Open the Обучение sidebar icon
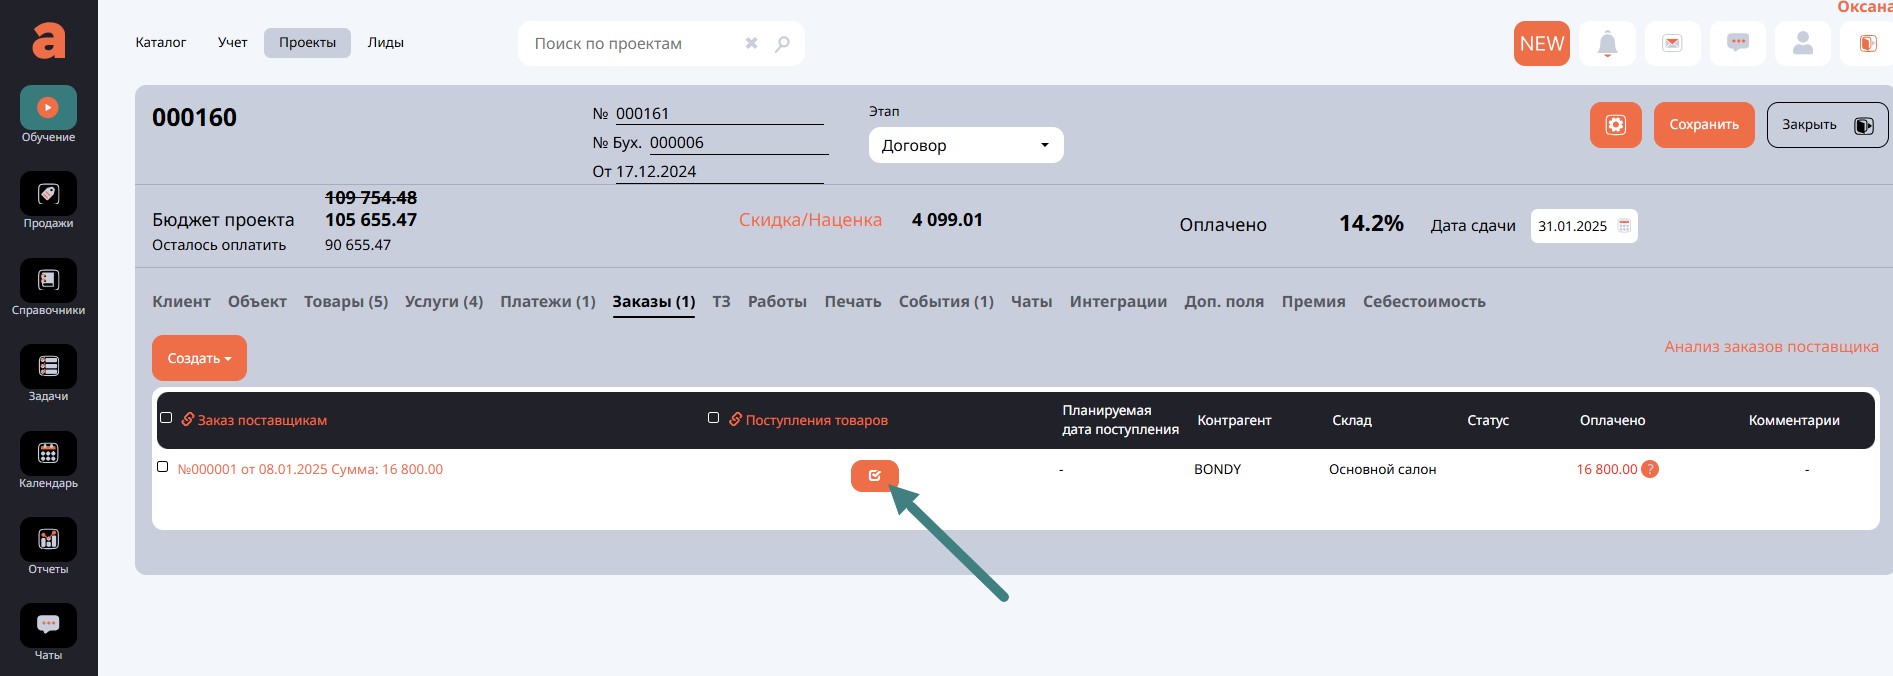The width and height of the screenshot is (1893, 676). click(48, 108)
